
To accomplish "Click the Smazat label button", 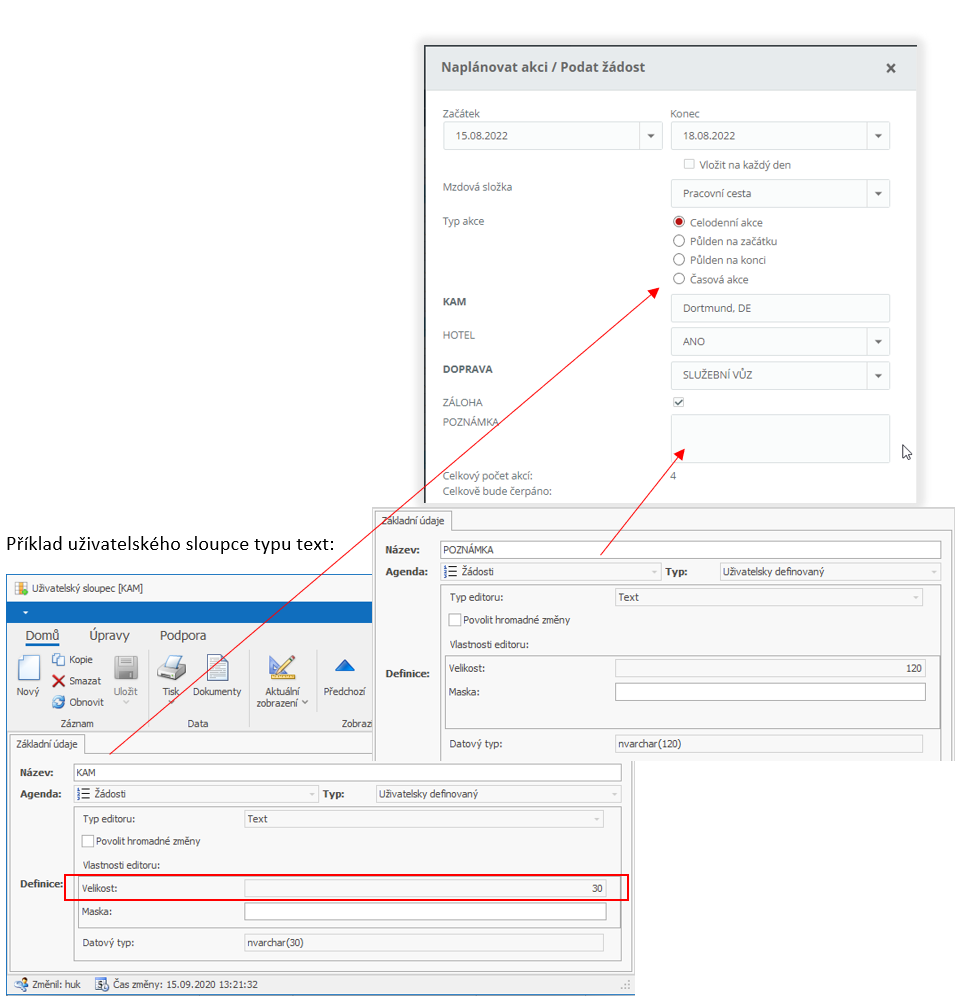I will tap(85, 681).
